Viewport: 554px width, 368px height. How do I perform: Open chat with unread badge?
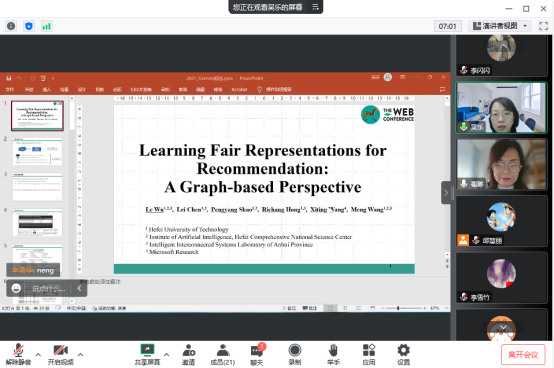257,355
